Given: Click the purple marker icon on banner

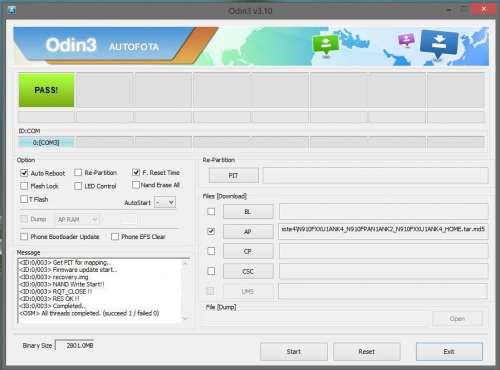Looking at the screenshot, I should pos(407,40).
